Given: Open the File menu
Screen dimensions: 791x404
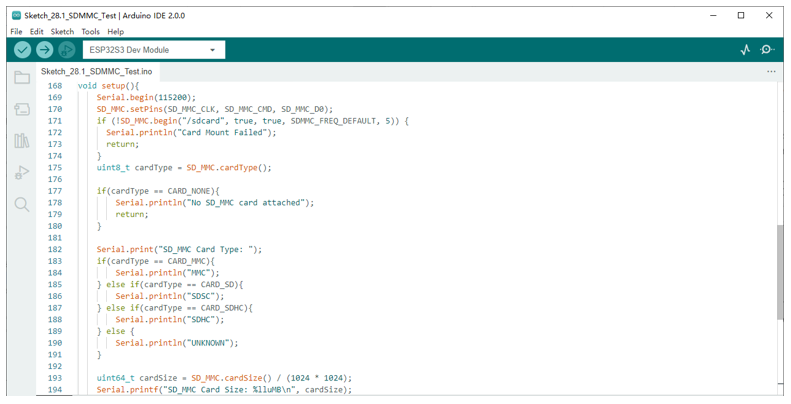Looking at the screenshot, I should 16,31.
